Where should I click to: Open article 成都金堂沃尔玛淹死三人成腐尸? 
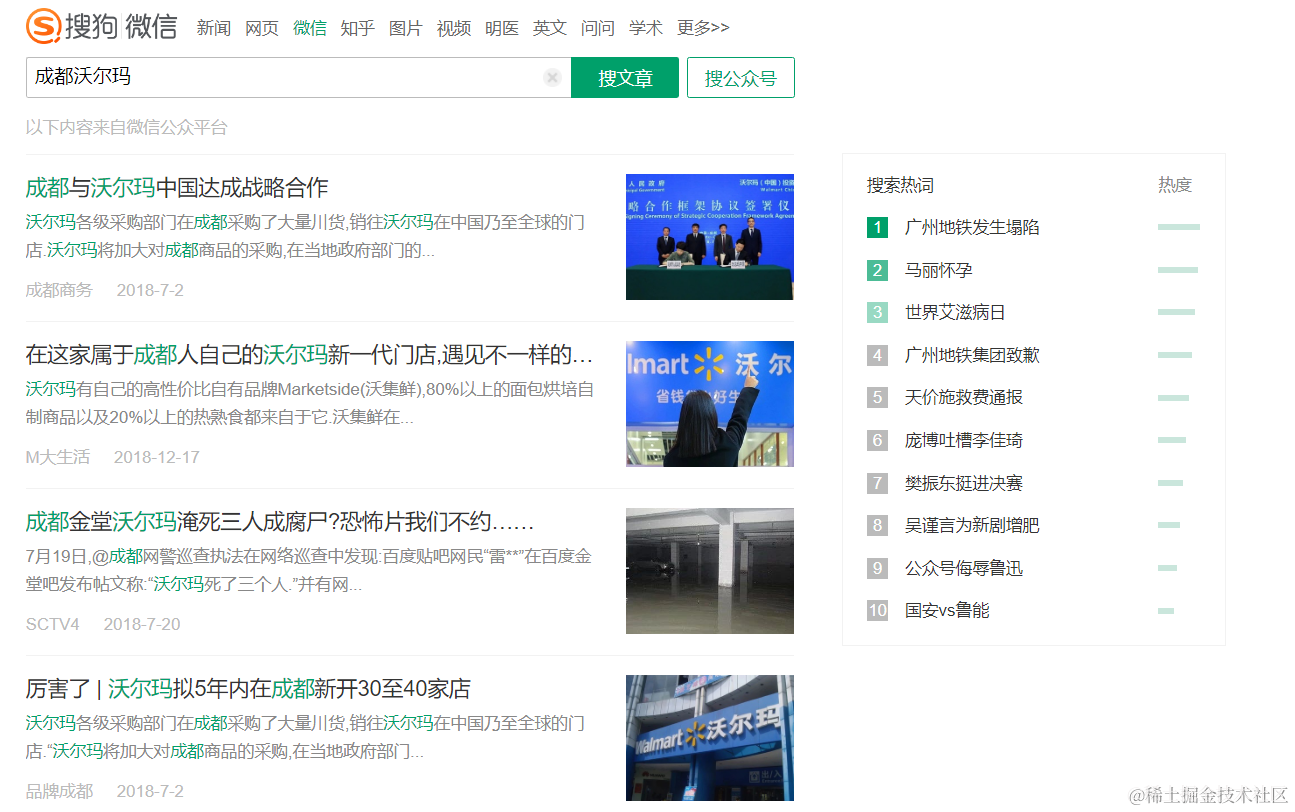click(280, 522)
